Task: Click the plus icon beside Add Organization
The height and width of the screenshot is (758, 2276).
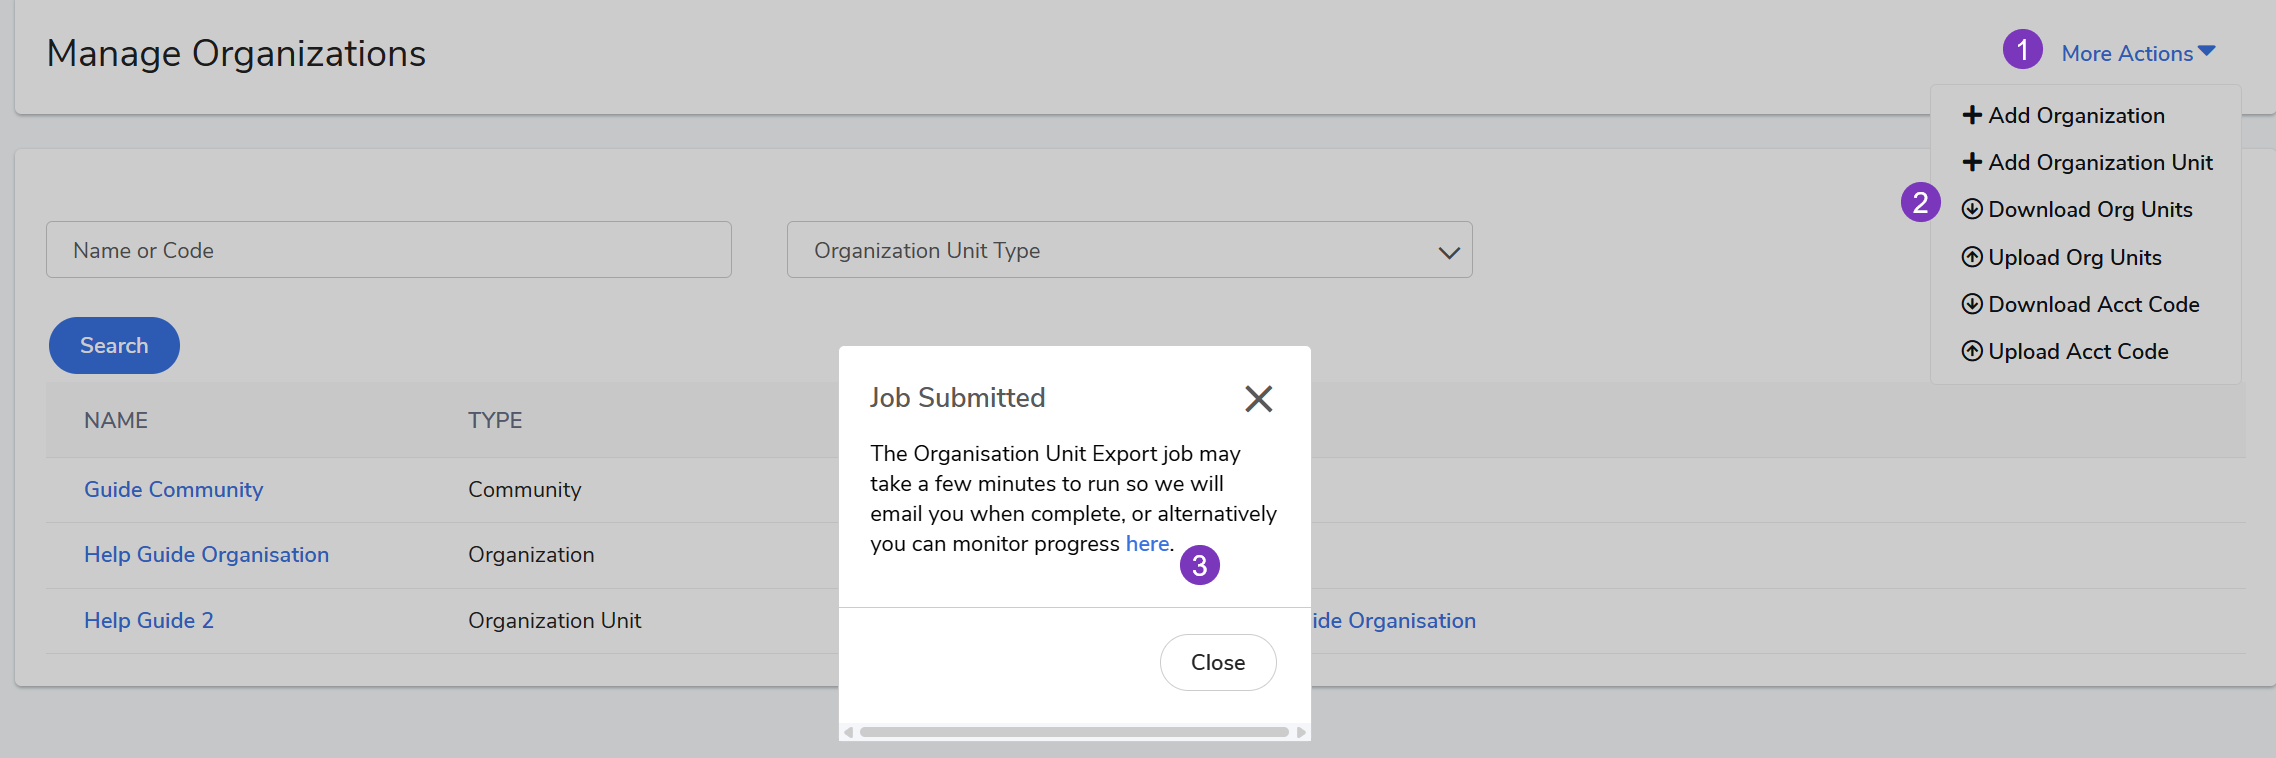Action: (x=1971, y=115)
